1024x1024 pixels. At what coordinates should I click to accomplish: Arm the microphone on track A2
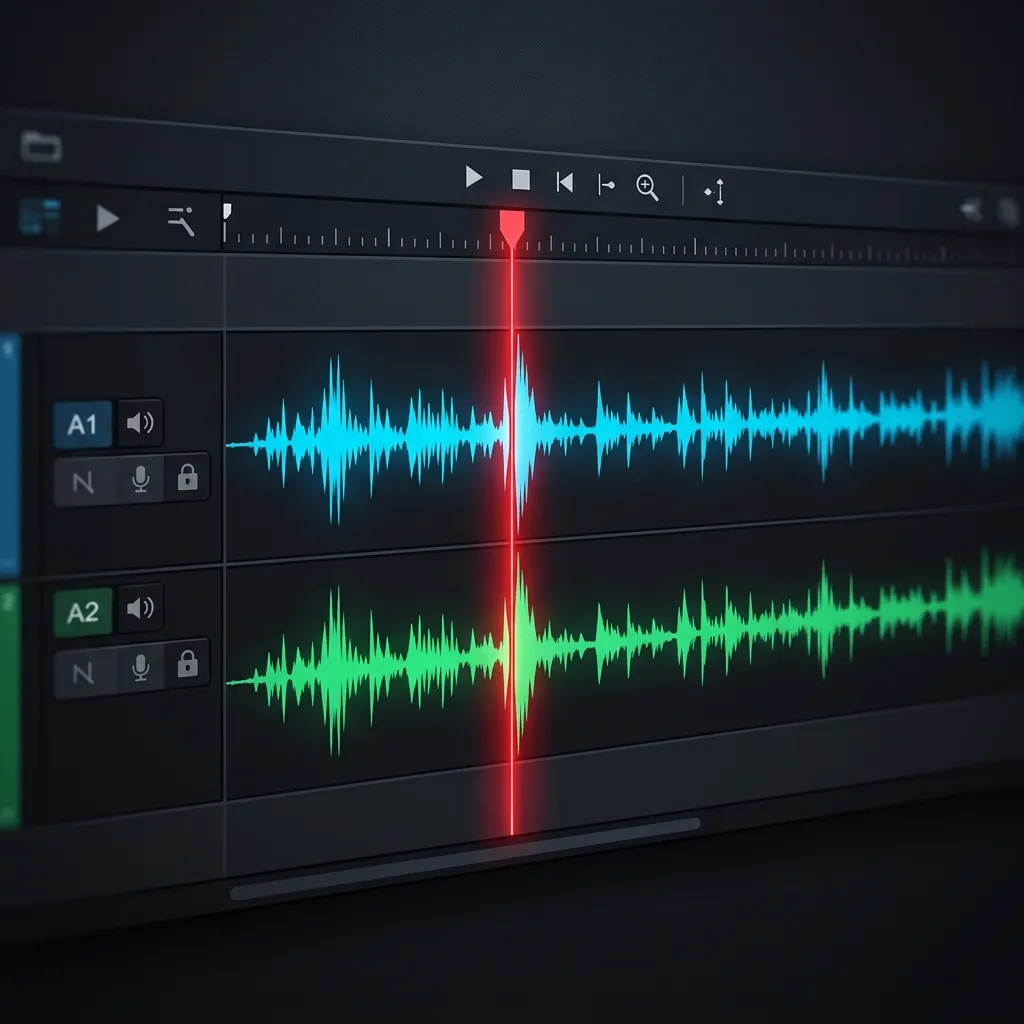(140, 668)
